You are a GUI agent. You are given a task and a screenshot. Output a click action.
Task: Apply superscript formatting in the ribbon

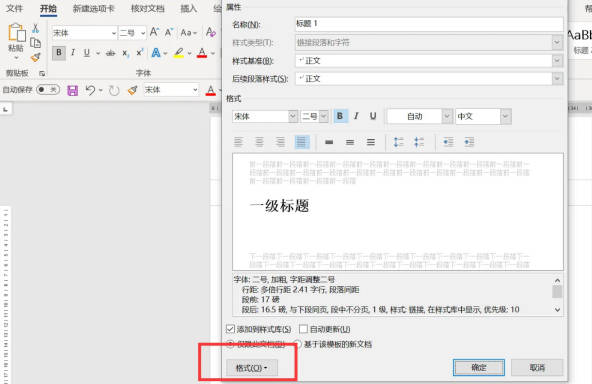pos(140,52)
